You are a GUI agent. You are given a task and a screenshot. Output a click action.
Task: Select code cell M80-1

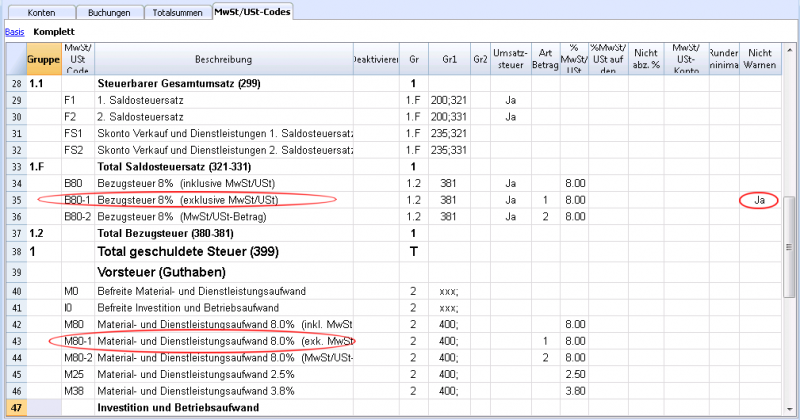click(x=78, y=341)
